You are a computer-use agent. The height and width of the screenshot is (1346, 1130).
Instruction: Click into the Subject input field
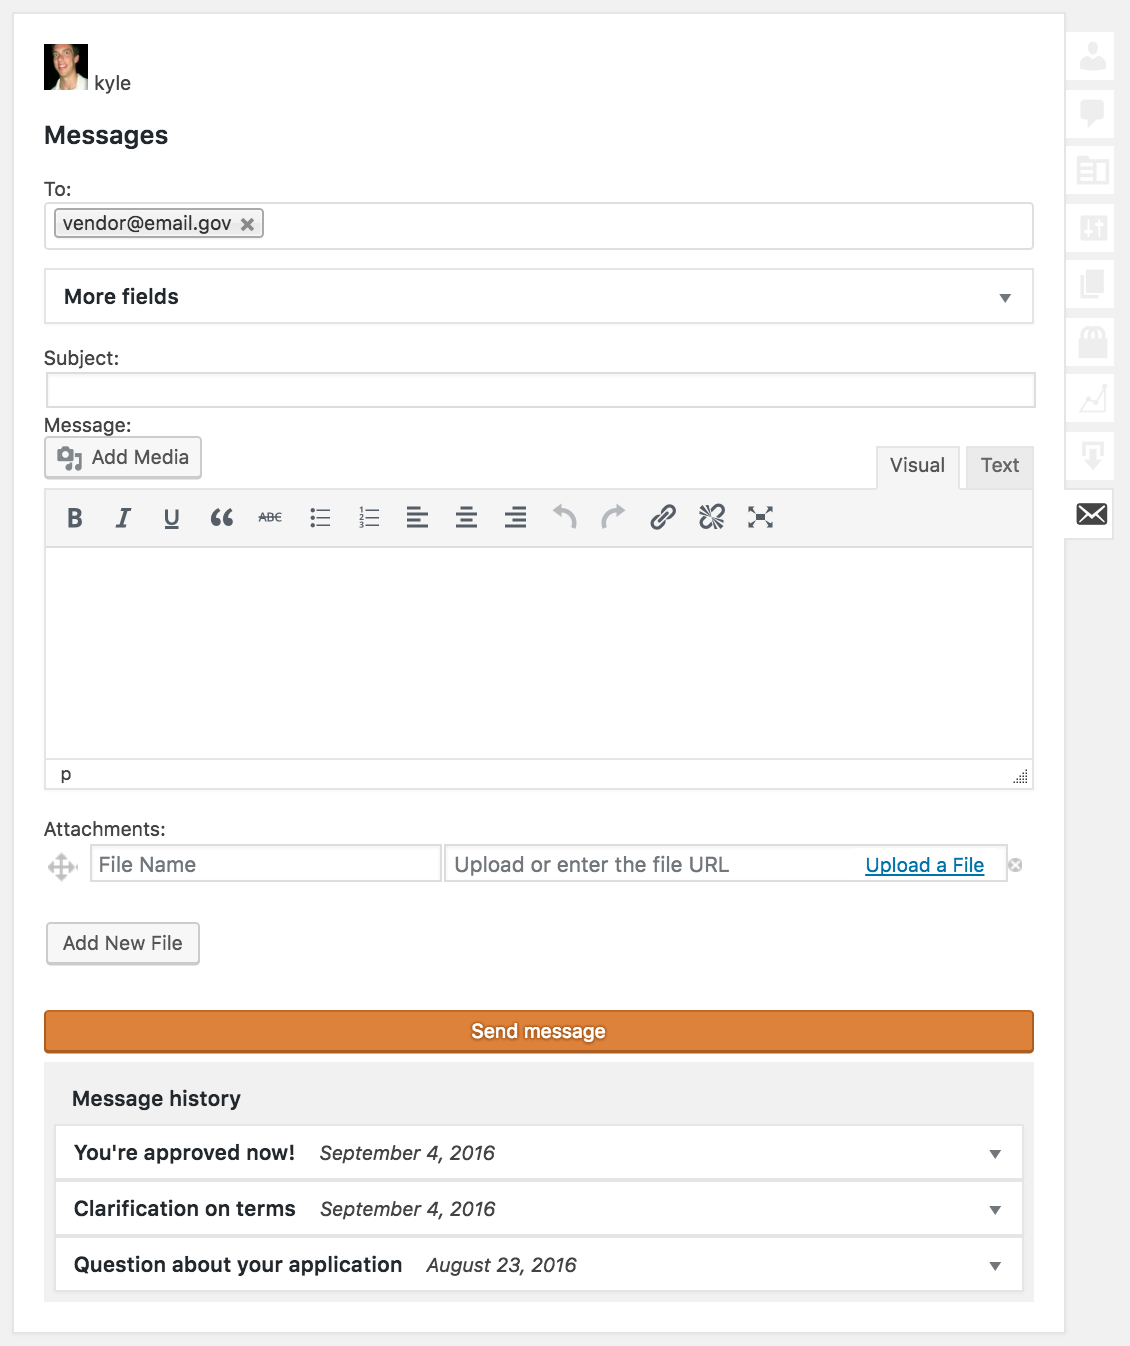point(540,390)
